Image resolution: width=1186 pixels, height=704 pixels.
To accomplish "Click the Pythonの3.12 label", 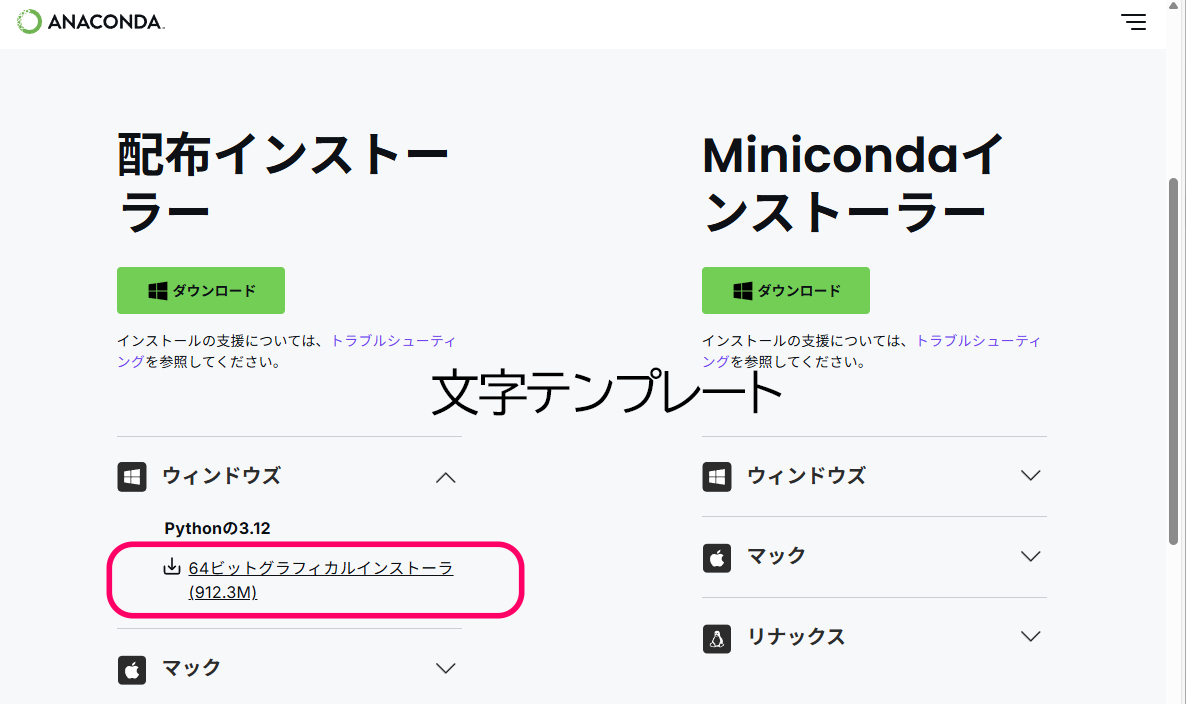I will [x=217, y=529].
